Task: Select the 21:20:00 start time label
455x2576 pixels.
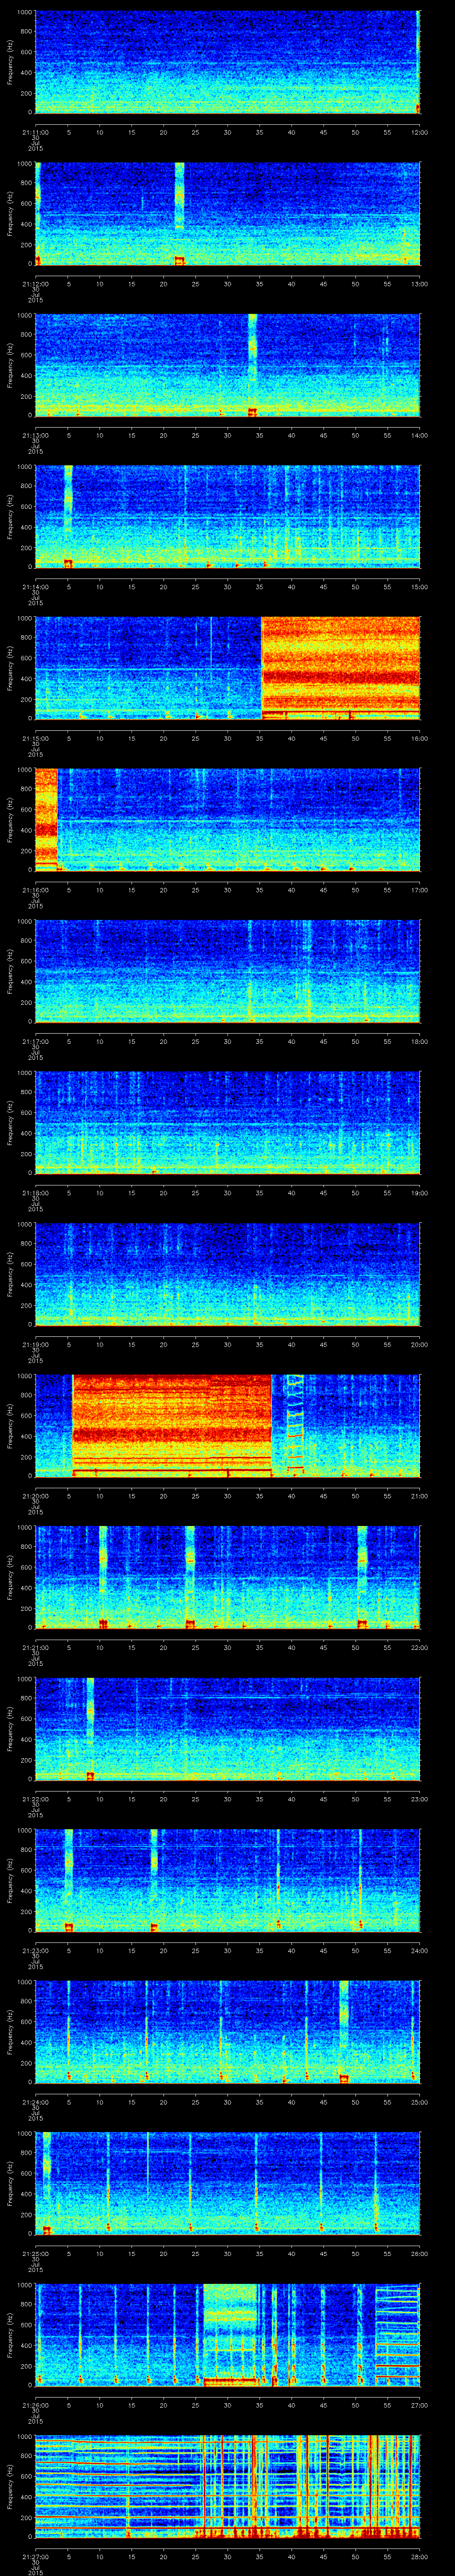Action: point(35,1495)
